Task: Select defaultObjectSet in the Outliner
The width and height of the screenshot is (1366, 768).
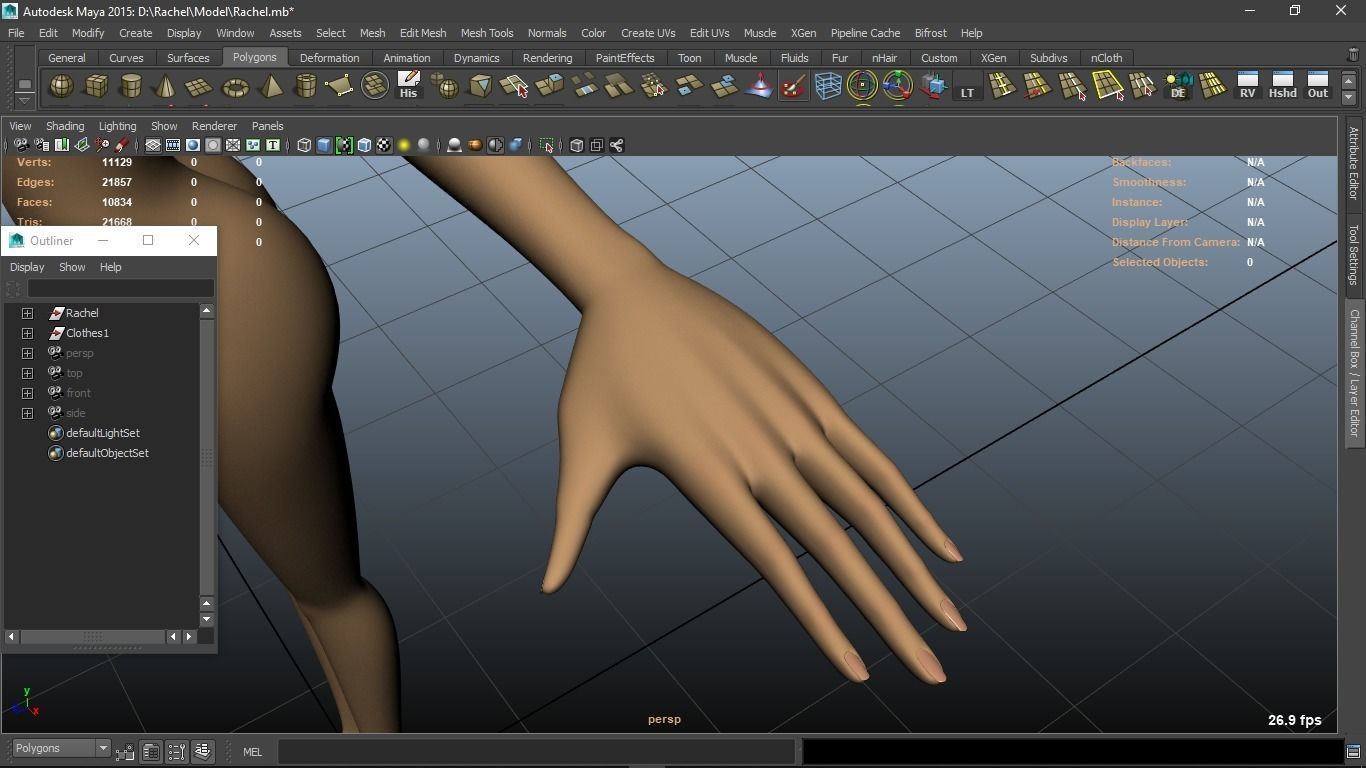Action: coord(107,453)
